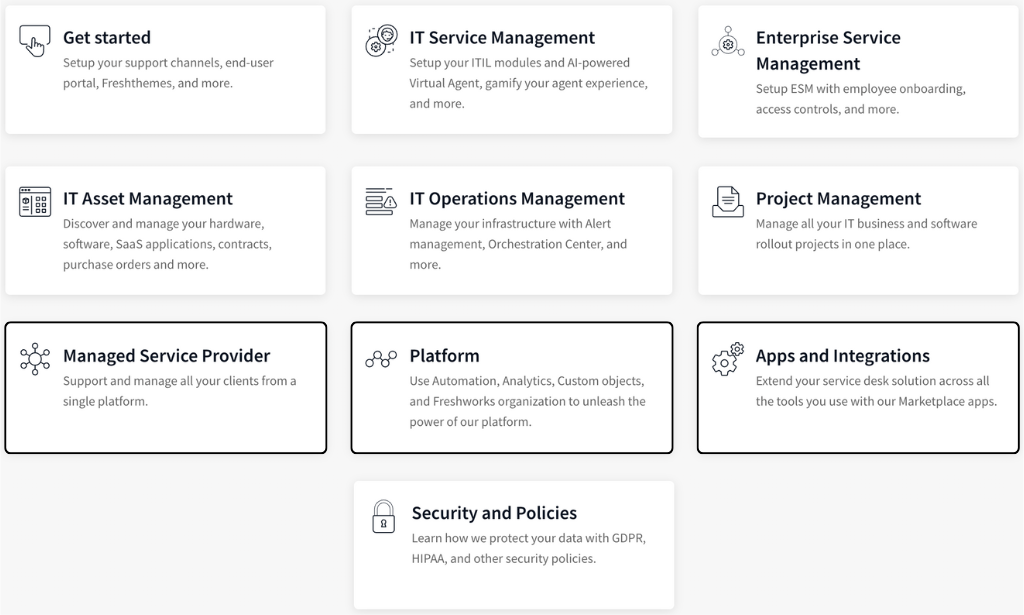This screenshot has width=1024, height=615.
Task: Select the Platform connected nodes icon
Action: [380, 359]
